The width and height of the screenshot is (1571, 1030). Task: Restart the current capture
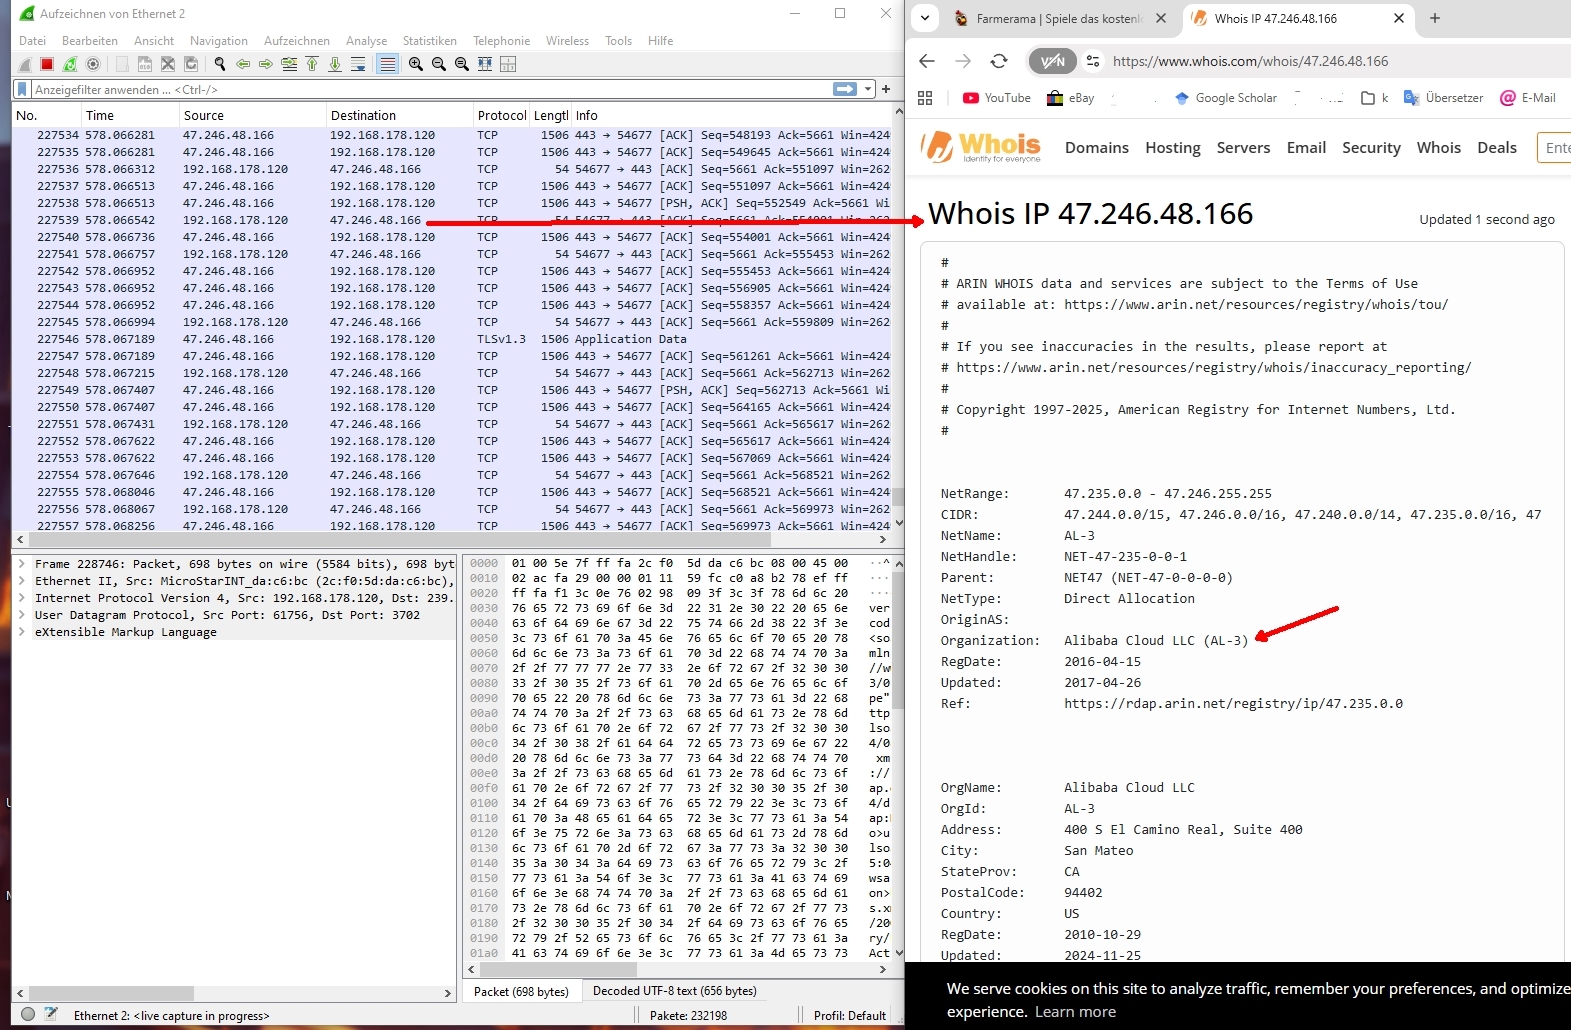70,64
